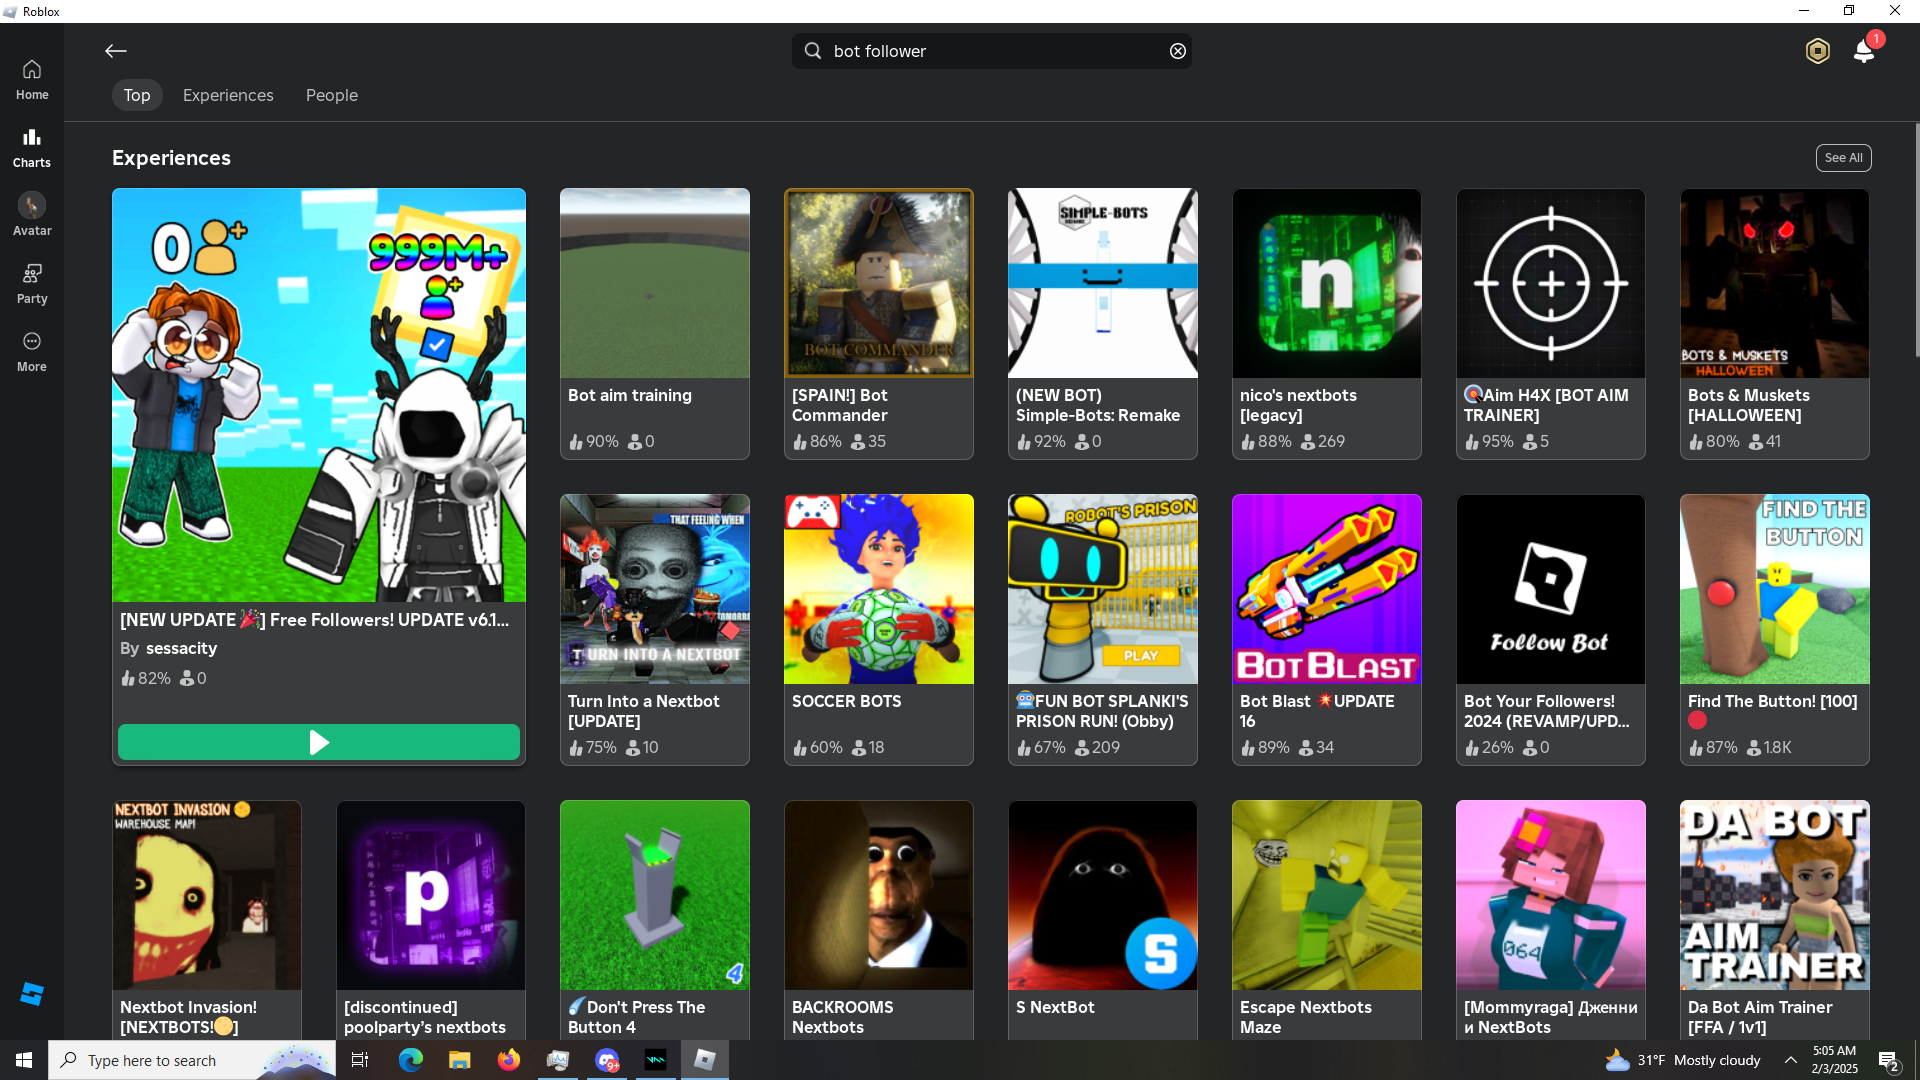Click the back arrow icon
The height and width of the screenshot is (1080, 1920).
(116, 51)
